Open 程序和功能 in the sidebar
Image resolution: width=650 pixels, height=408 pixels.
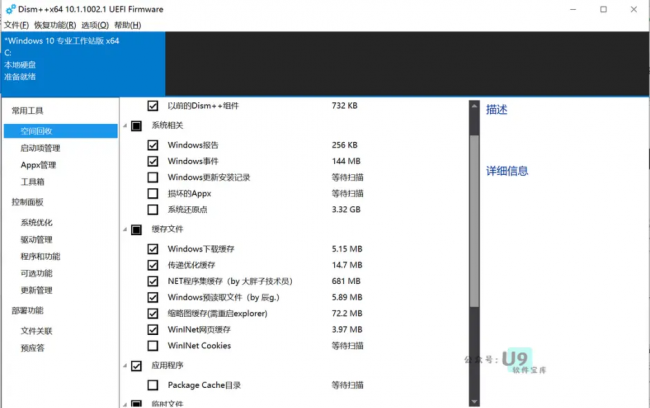[41, 256]
